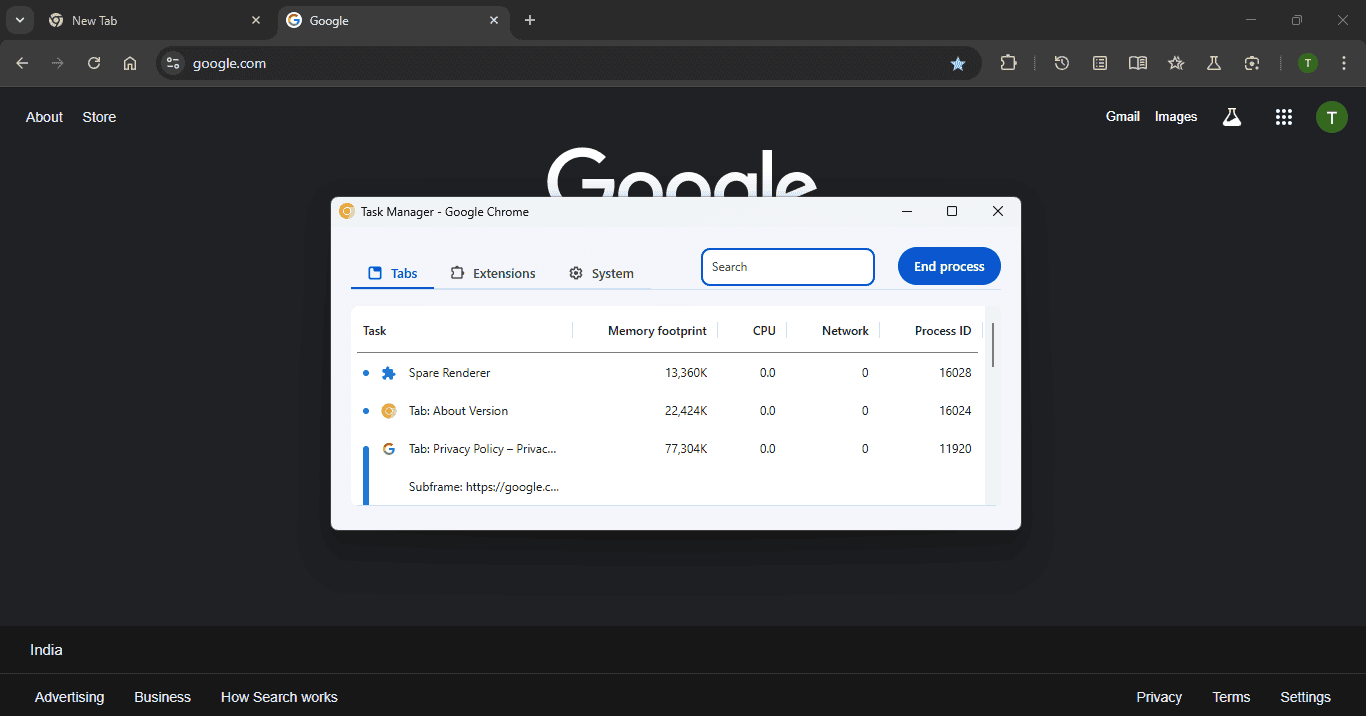Click the Task Manager vertical scrollbar
Image resolution: width=1366 pixels, height=716 pixels.
point(993,344)
